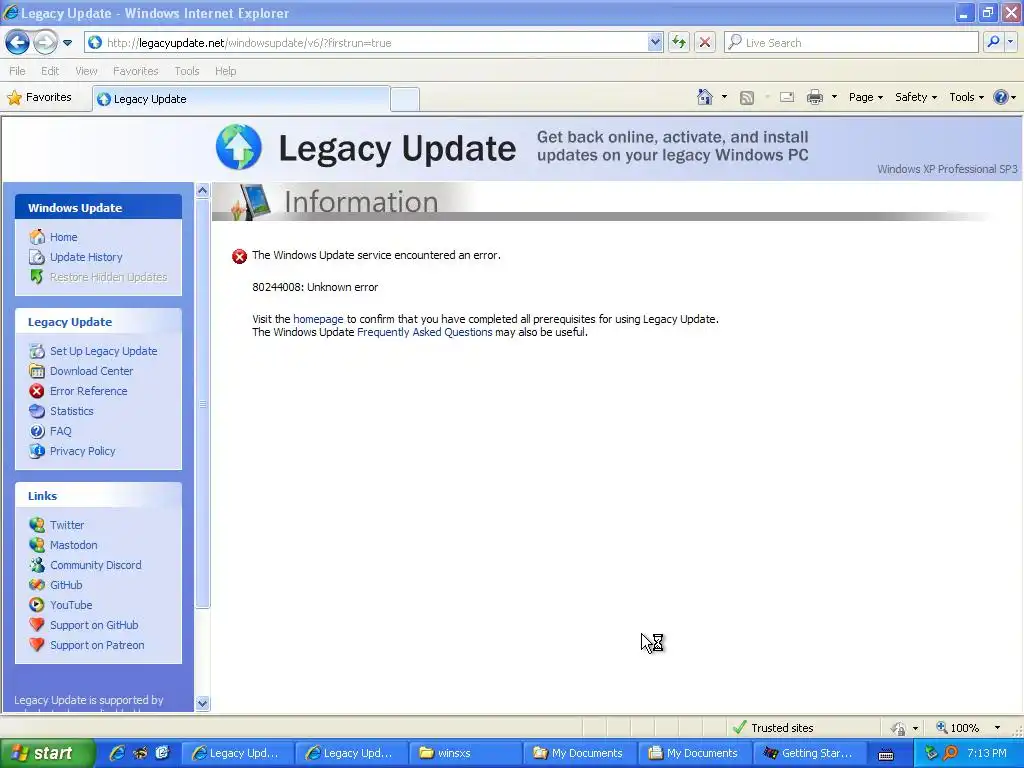Open the Frequently Asked Questions link
The height and width of the screenshot is (768, 1024).
(x=424, y=332)
